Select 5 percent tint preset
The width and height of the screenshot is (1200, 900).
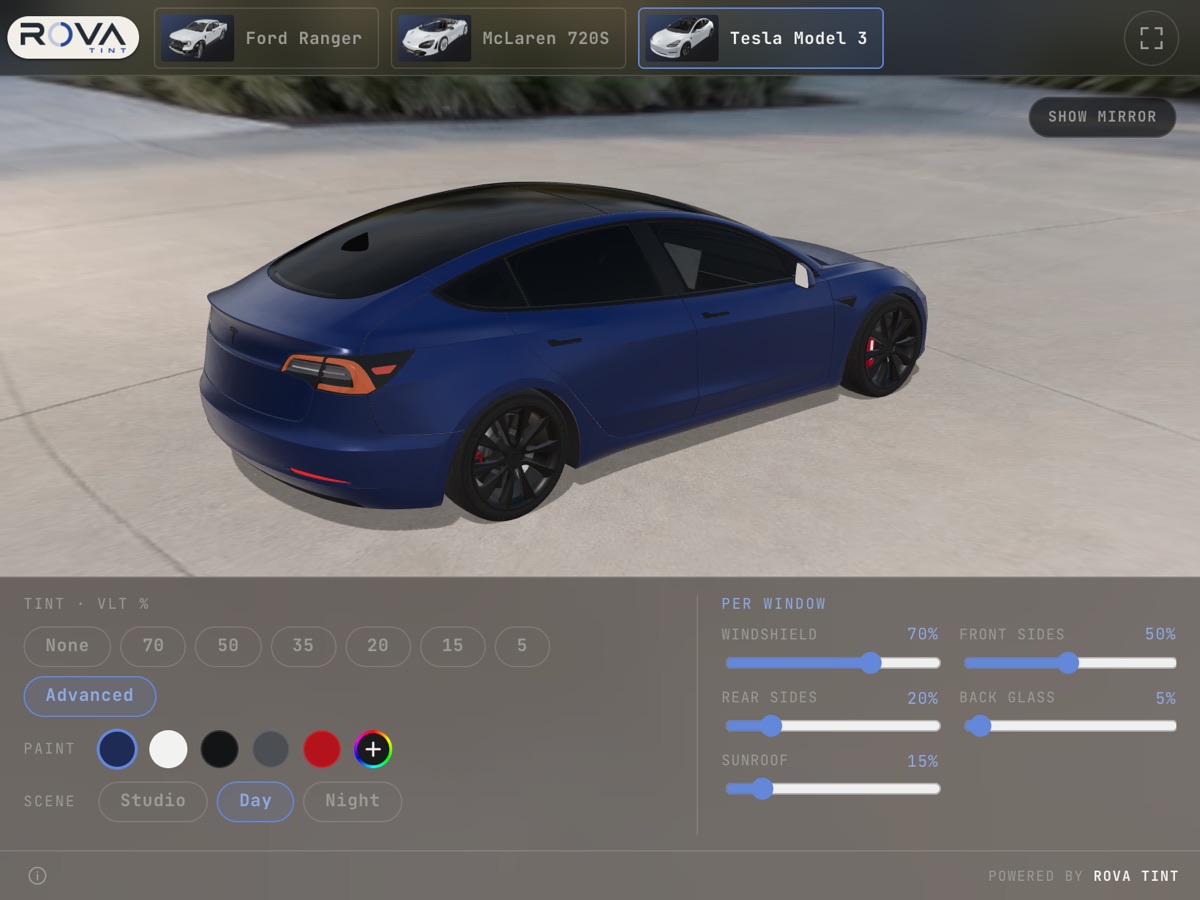click(522, 646)
